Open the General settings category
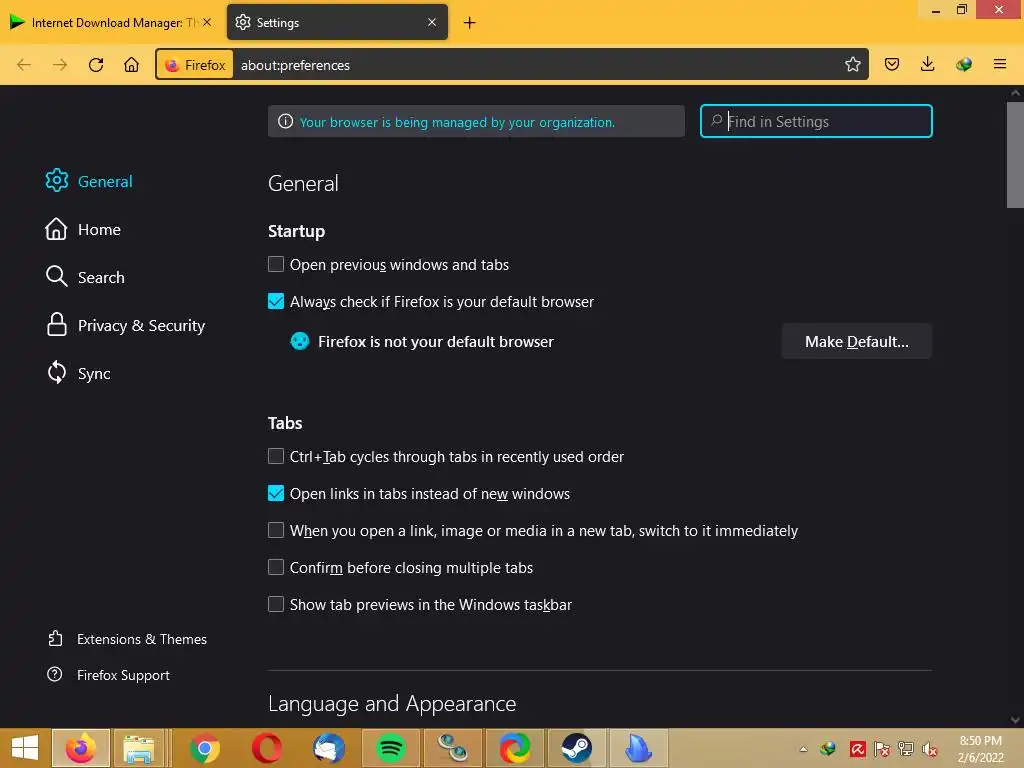The width and height of the screenshot is (1024, 768). (89, 181)
